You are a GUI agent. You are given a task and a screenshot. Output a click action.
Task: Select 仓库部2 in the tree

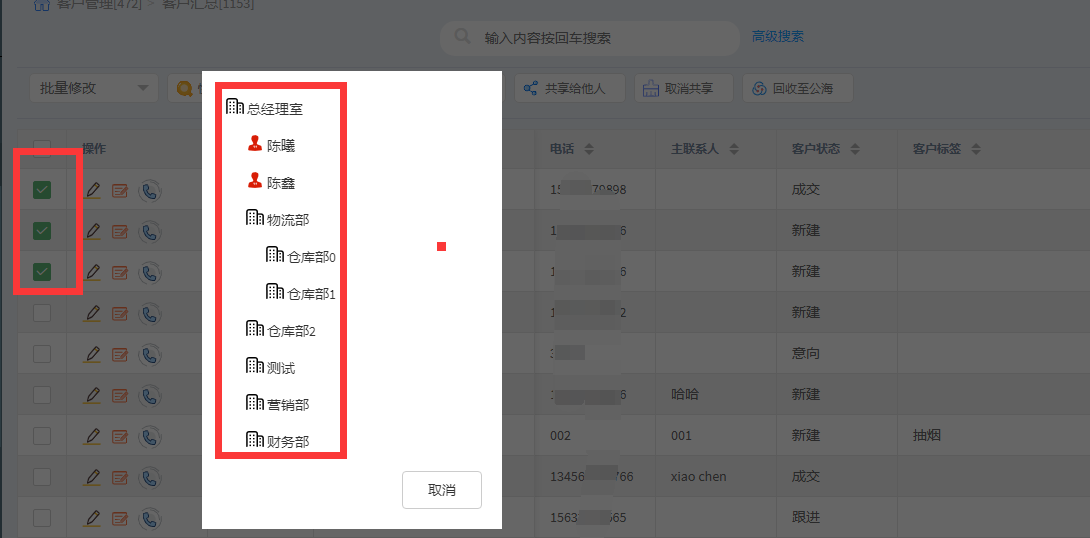281,331
